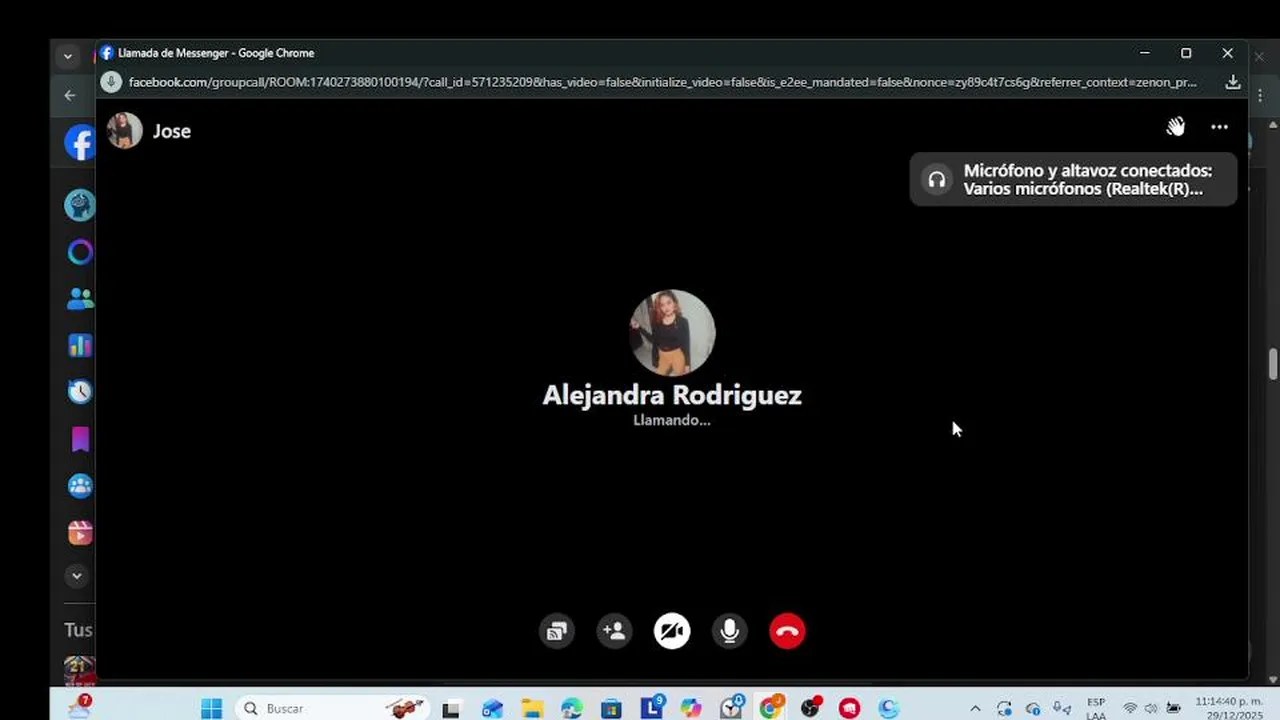The image size is (1280, 720).
Task: Open Task View on the taskbar
Action: [x=452, y=708]
